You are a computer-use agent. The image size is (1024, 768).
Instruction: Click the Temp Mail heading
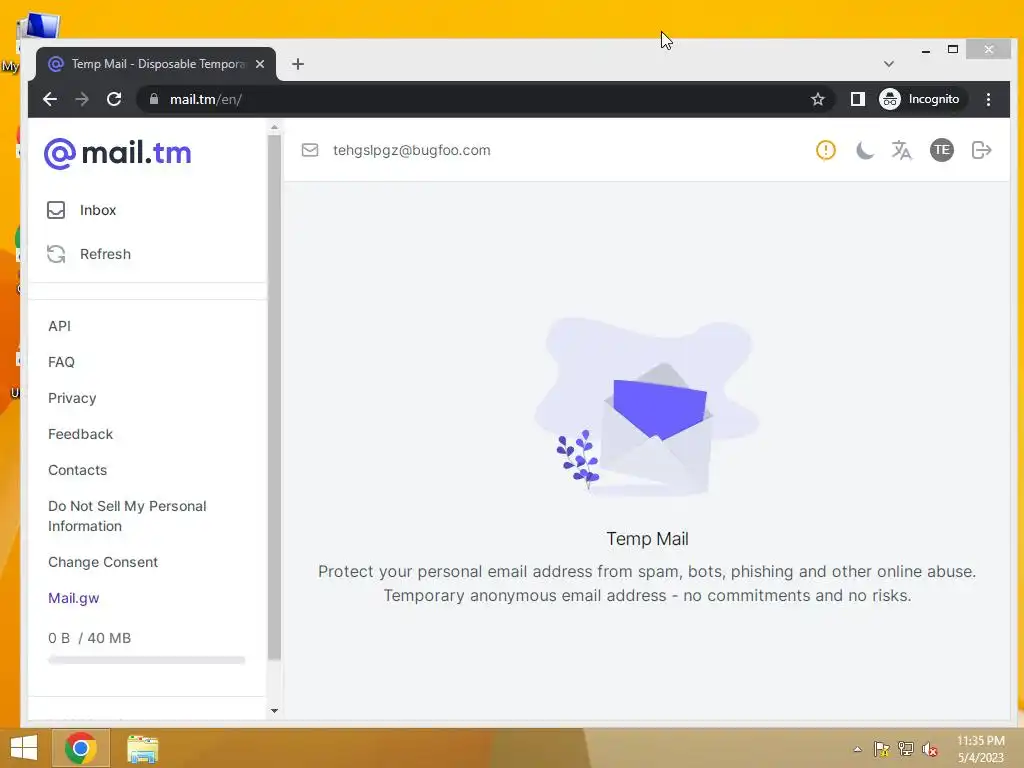coord(647,539)
